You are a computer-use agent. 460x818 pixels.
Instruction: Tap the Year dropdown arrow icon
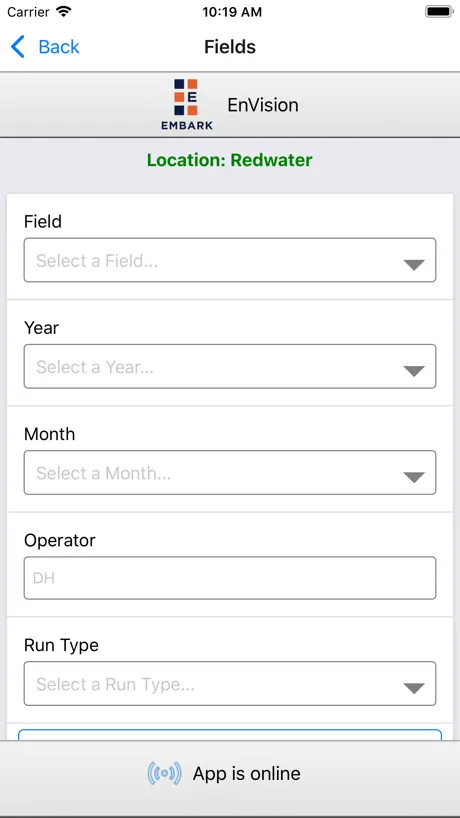(414, 371)
